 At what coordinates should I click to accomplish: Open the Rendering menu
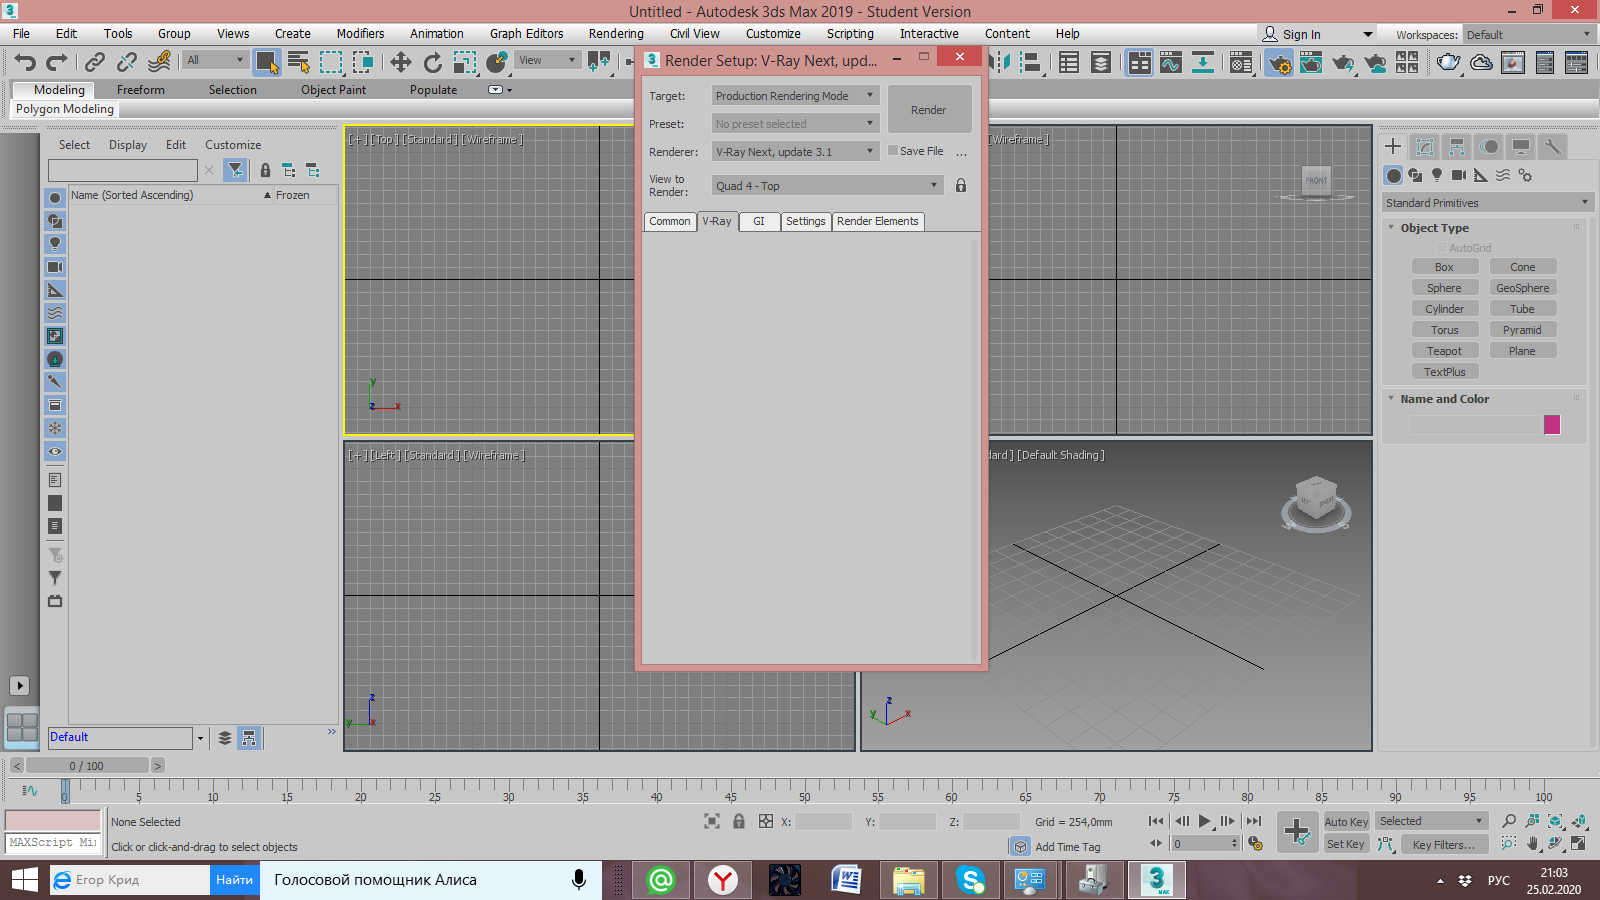tap(615, 34)
